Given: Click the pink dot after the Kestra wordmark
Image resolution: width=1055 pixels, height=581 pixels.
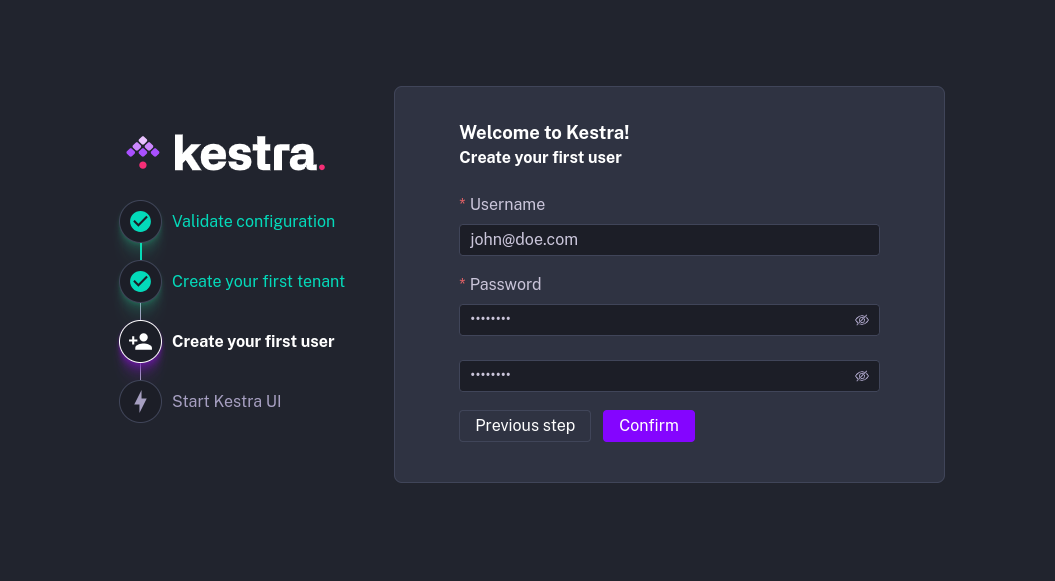Looking at the screenshot, I should pos(320,165).
